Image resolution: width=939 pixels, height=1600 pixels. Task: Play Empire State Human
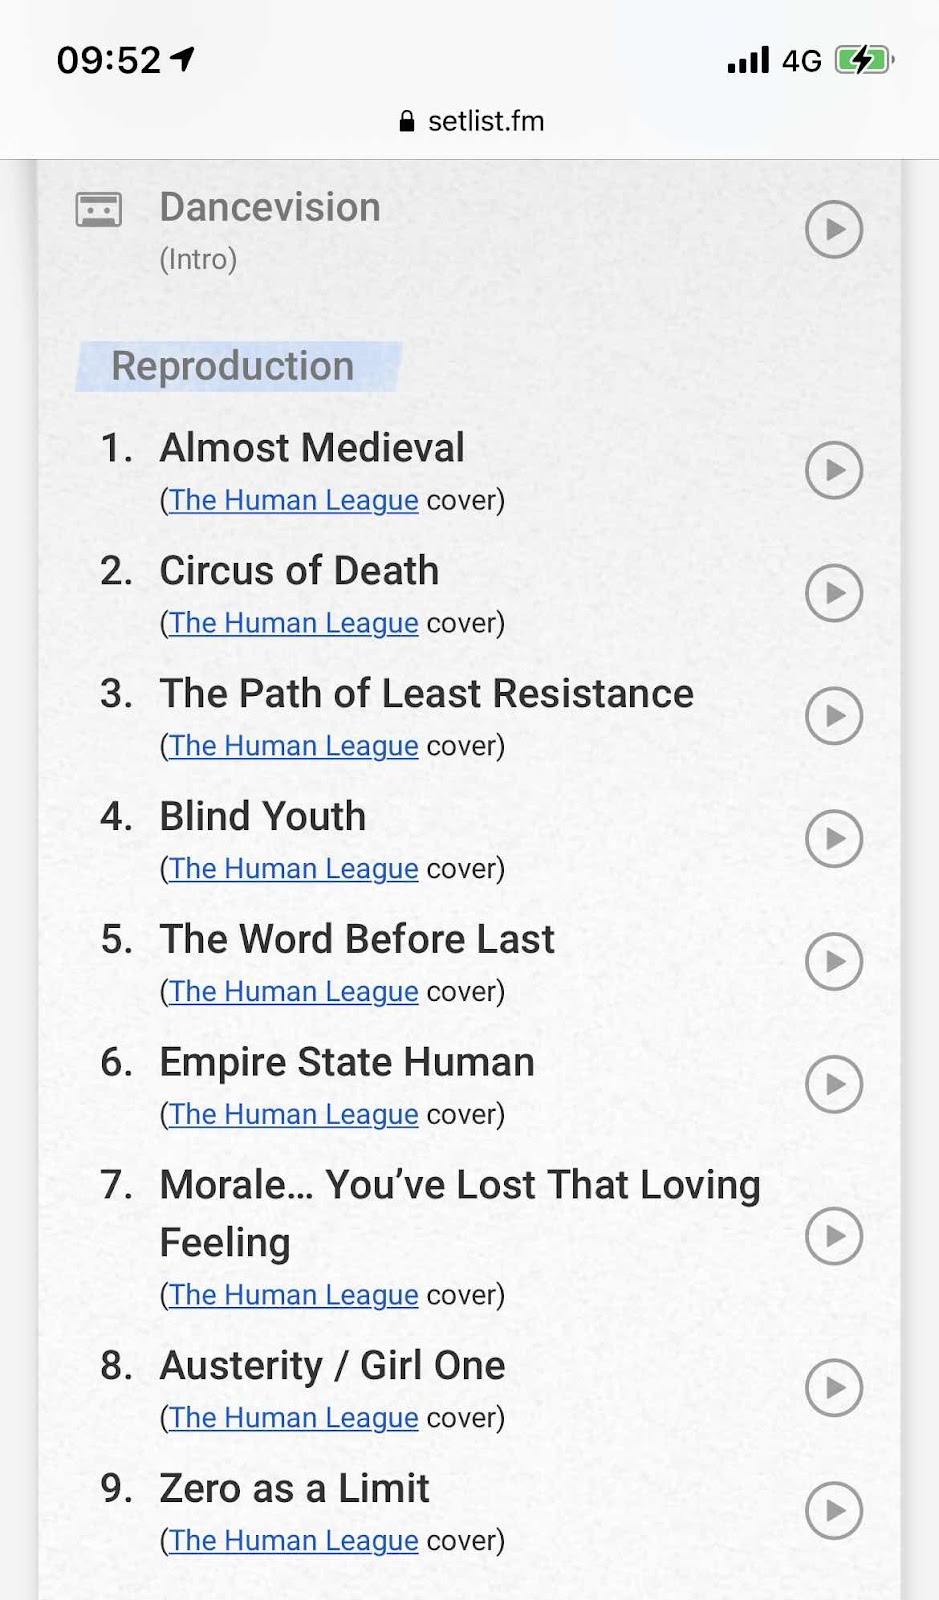tap(834, 1085)
